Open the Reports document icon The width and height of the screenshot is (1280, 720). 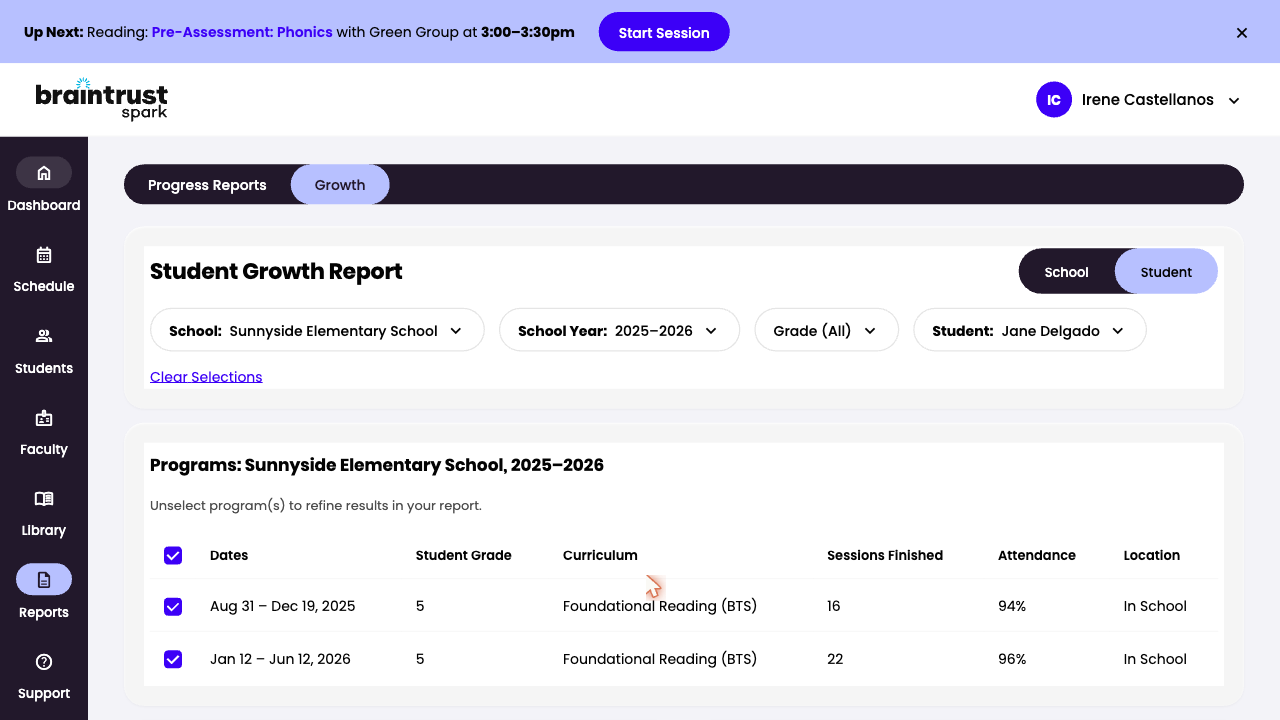tap(44, 580)
